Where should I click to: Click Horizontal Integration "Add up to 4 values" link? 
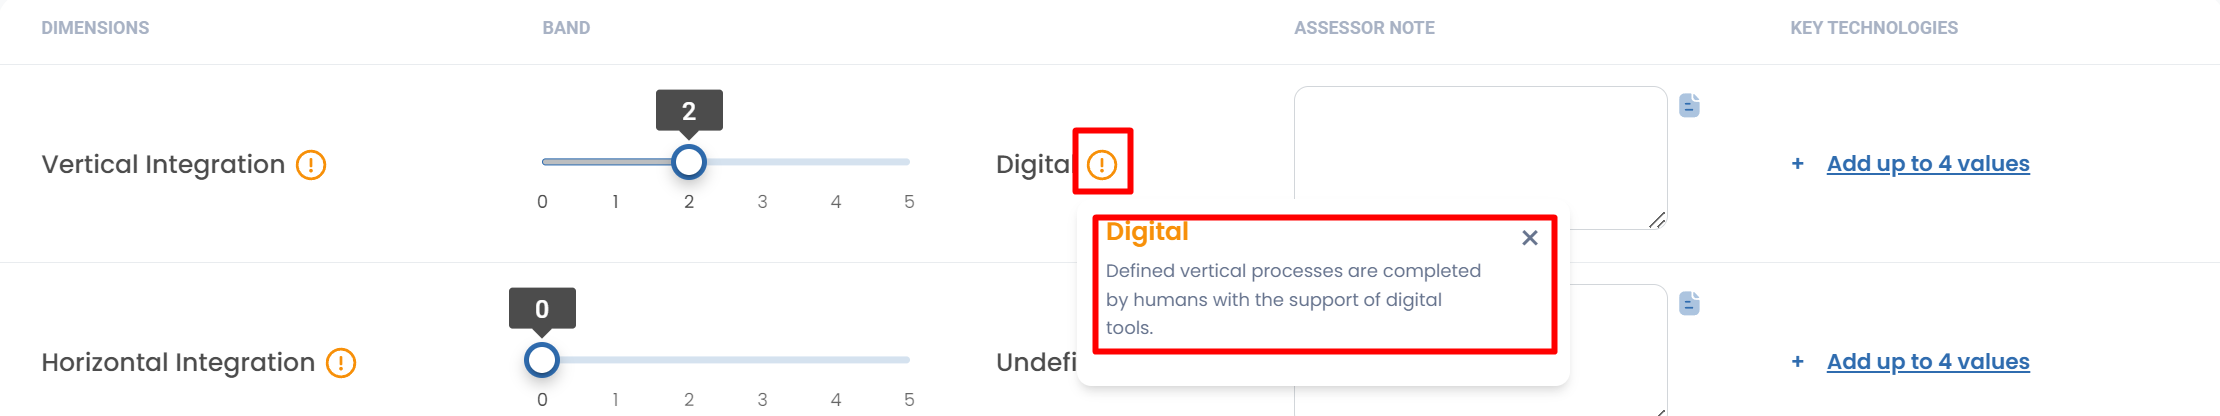[1927, 362]
